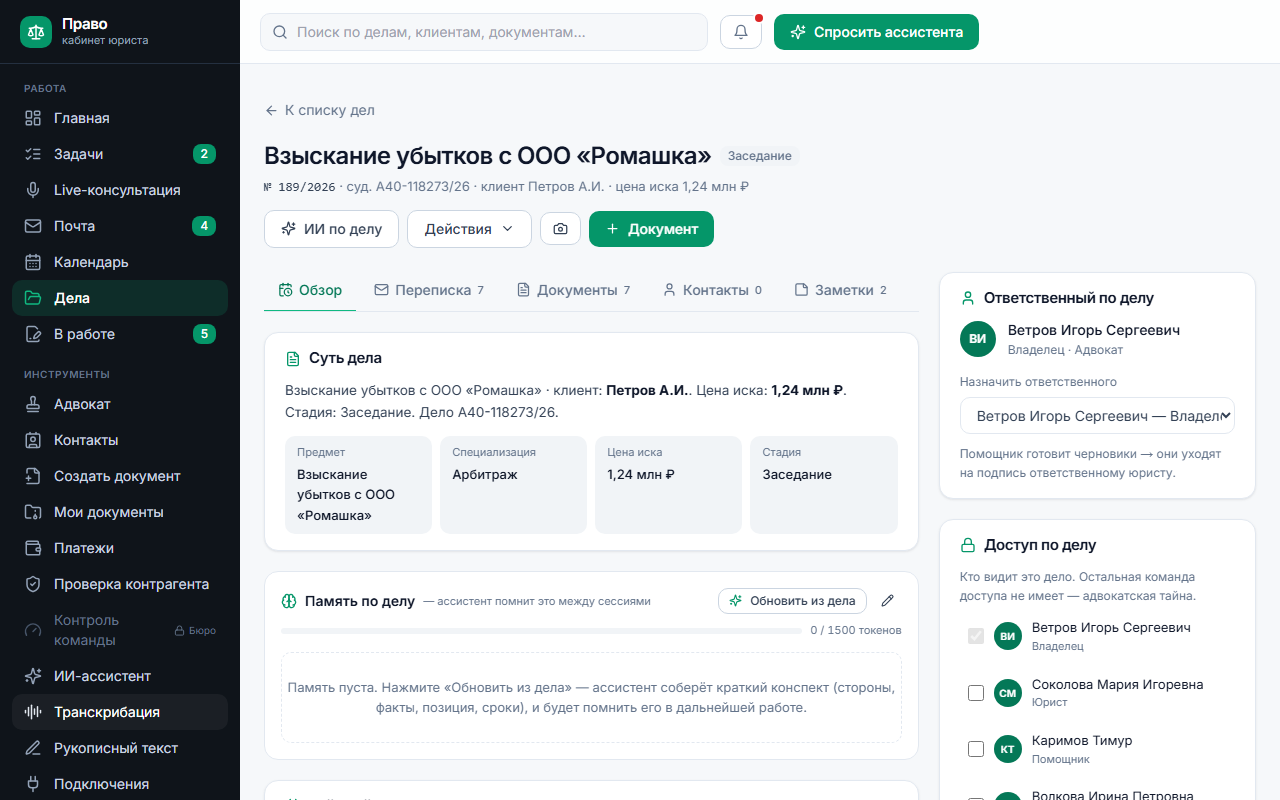This screenshot has width=1280, height=800.
Task: Click the Право scales logo icon
Action: (37, 31)
